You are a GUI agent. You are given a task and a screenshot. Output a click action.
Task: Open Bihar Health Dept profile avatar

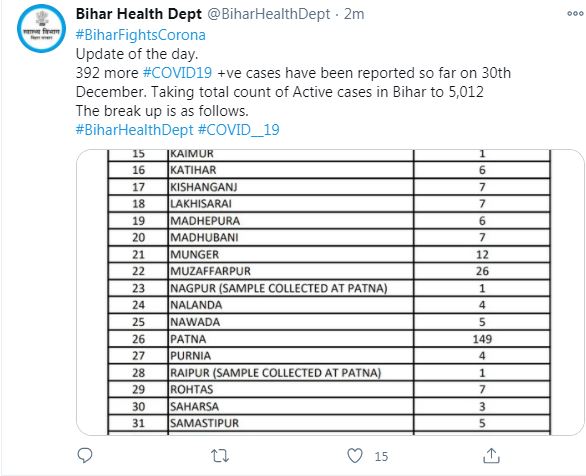click(41, 28)
